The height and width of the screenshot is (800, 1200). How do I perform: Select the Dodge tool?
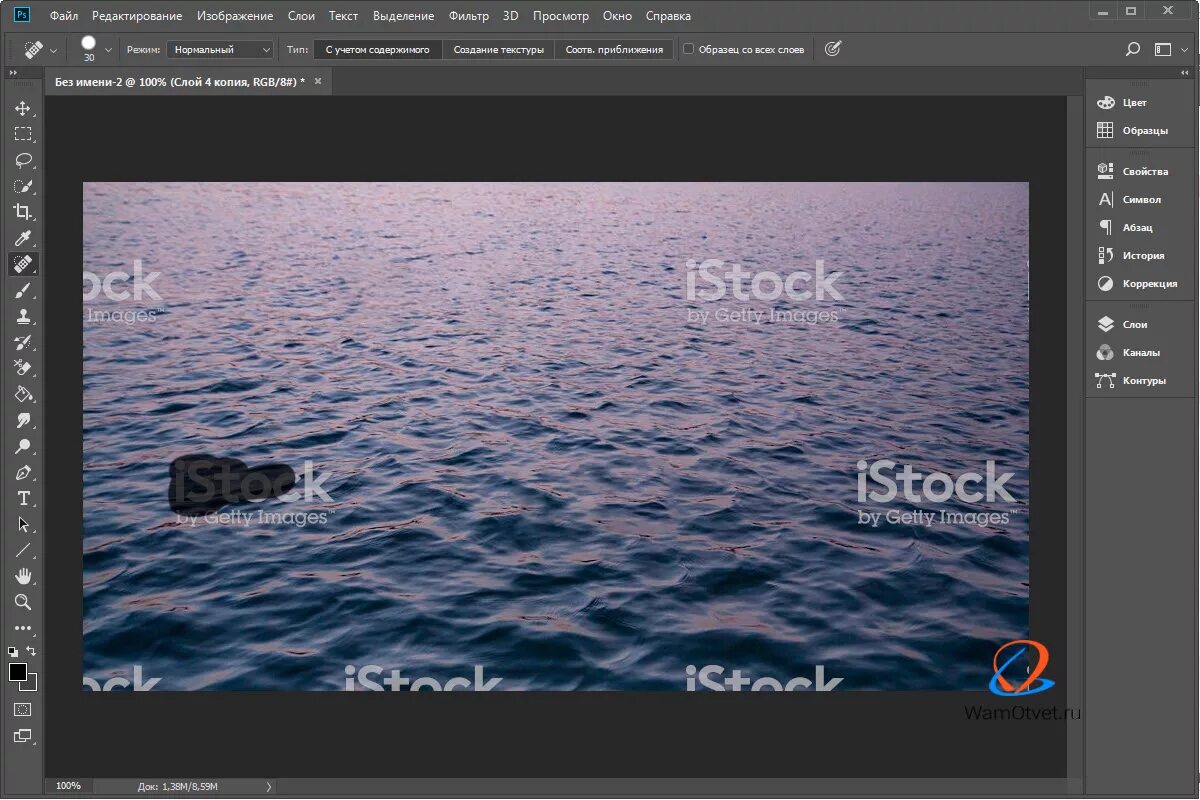pos(23,446)
